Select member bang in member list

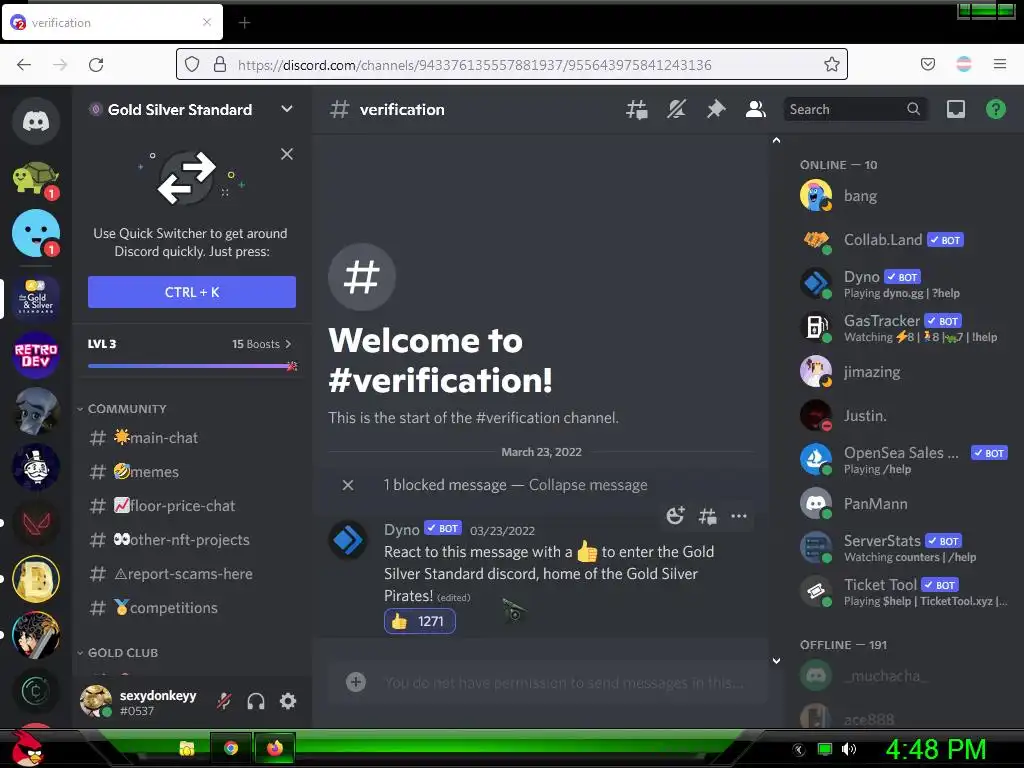pos(904,196)
